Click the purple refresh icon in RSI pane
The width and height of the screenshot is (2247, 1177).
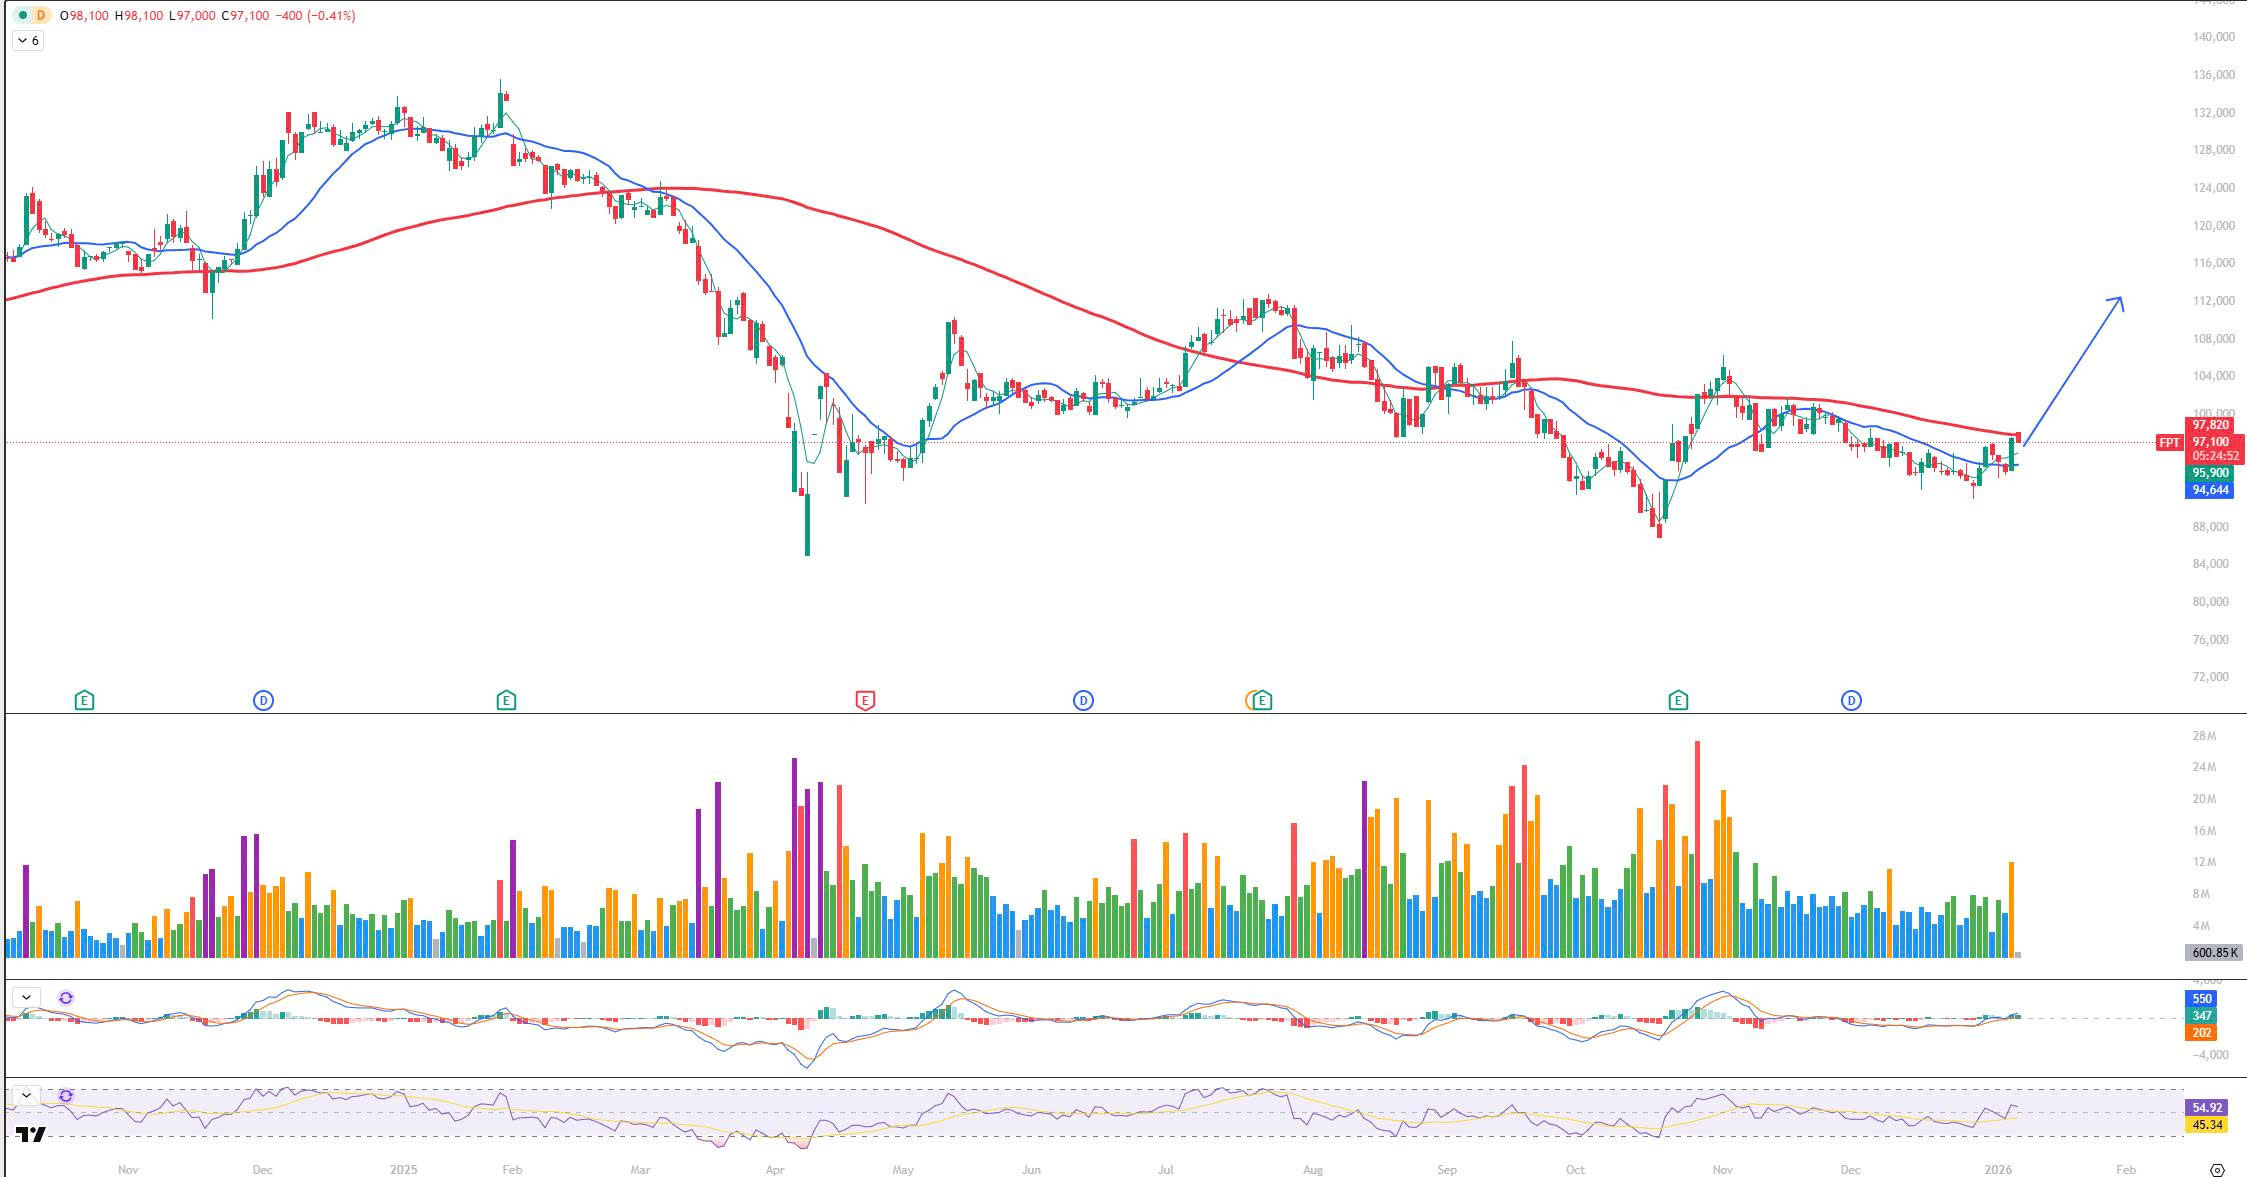point(66,1096)
